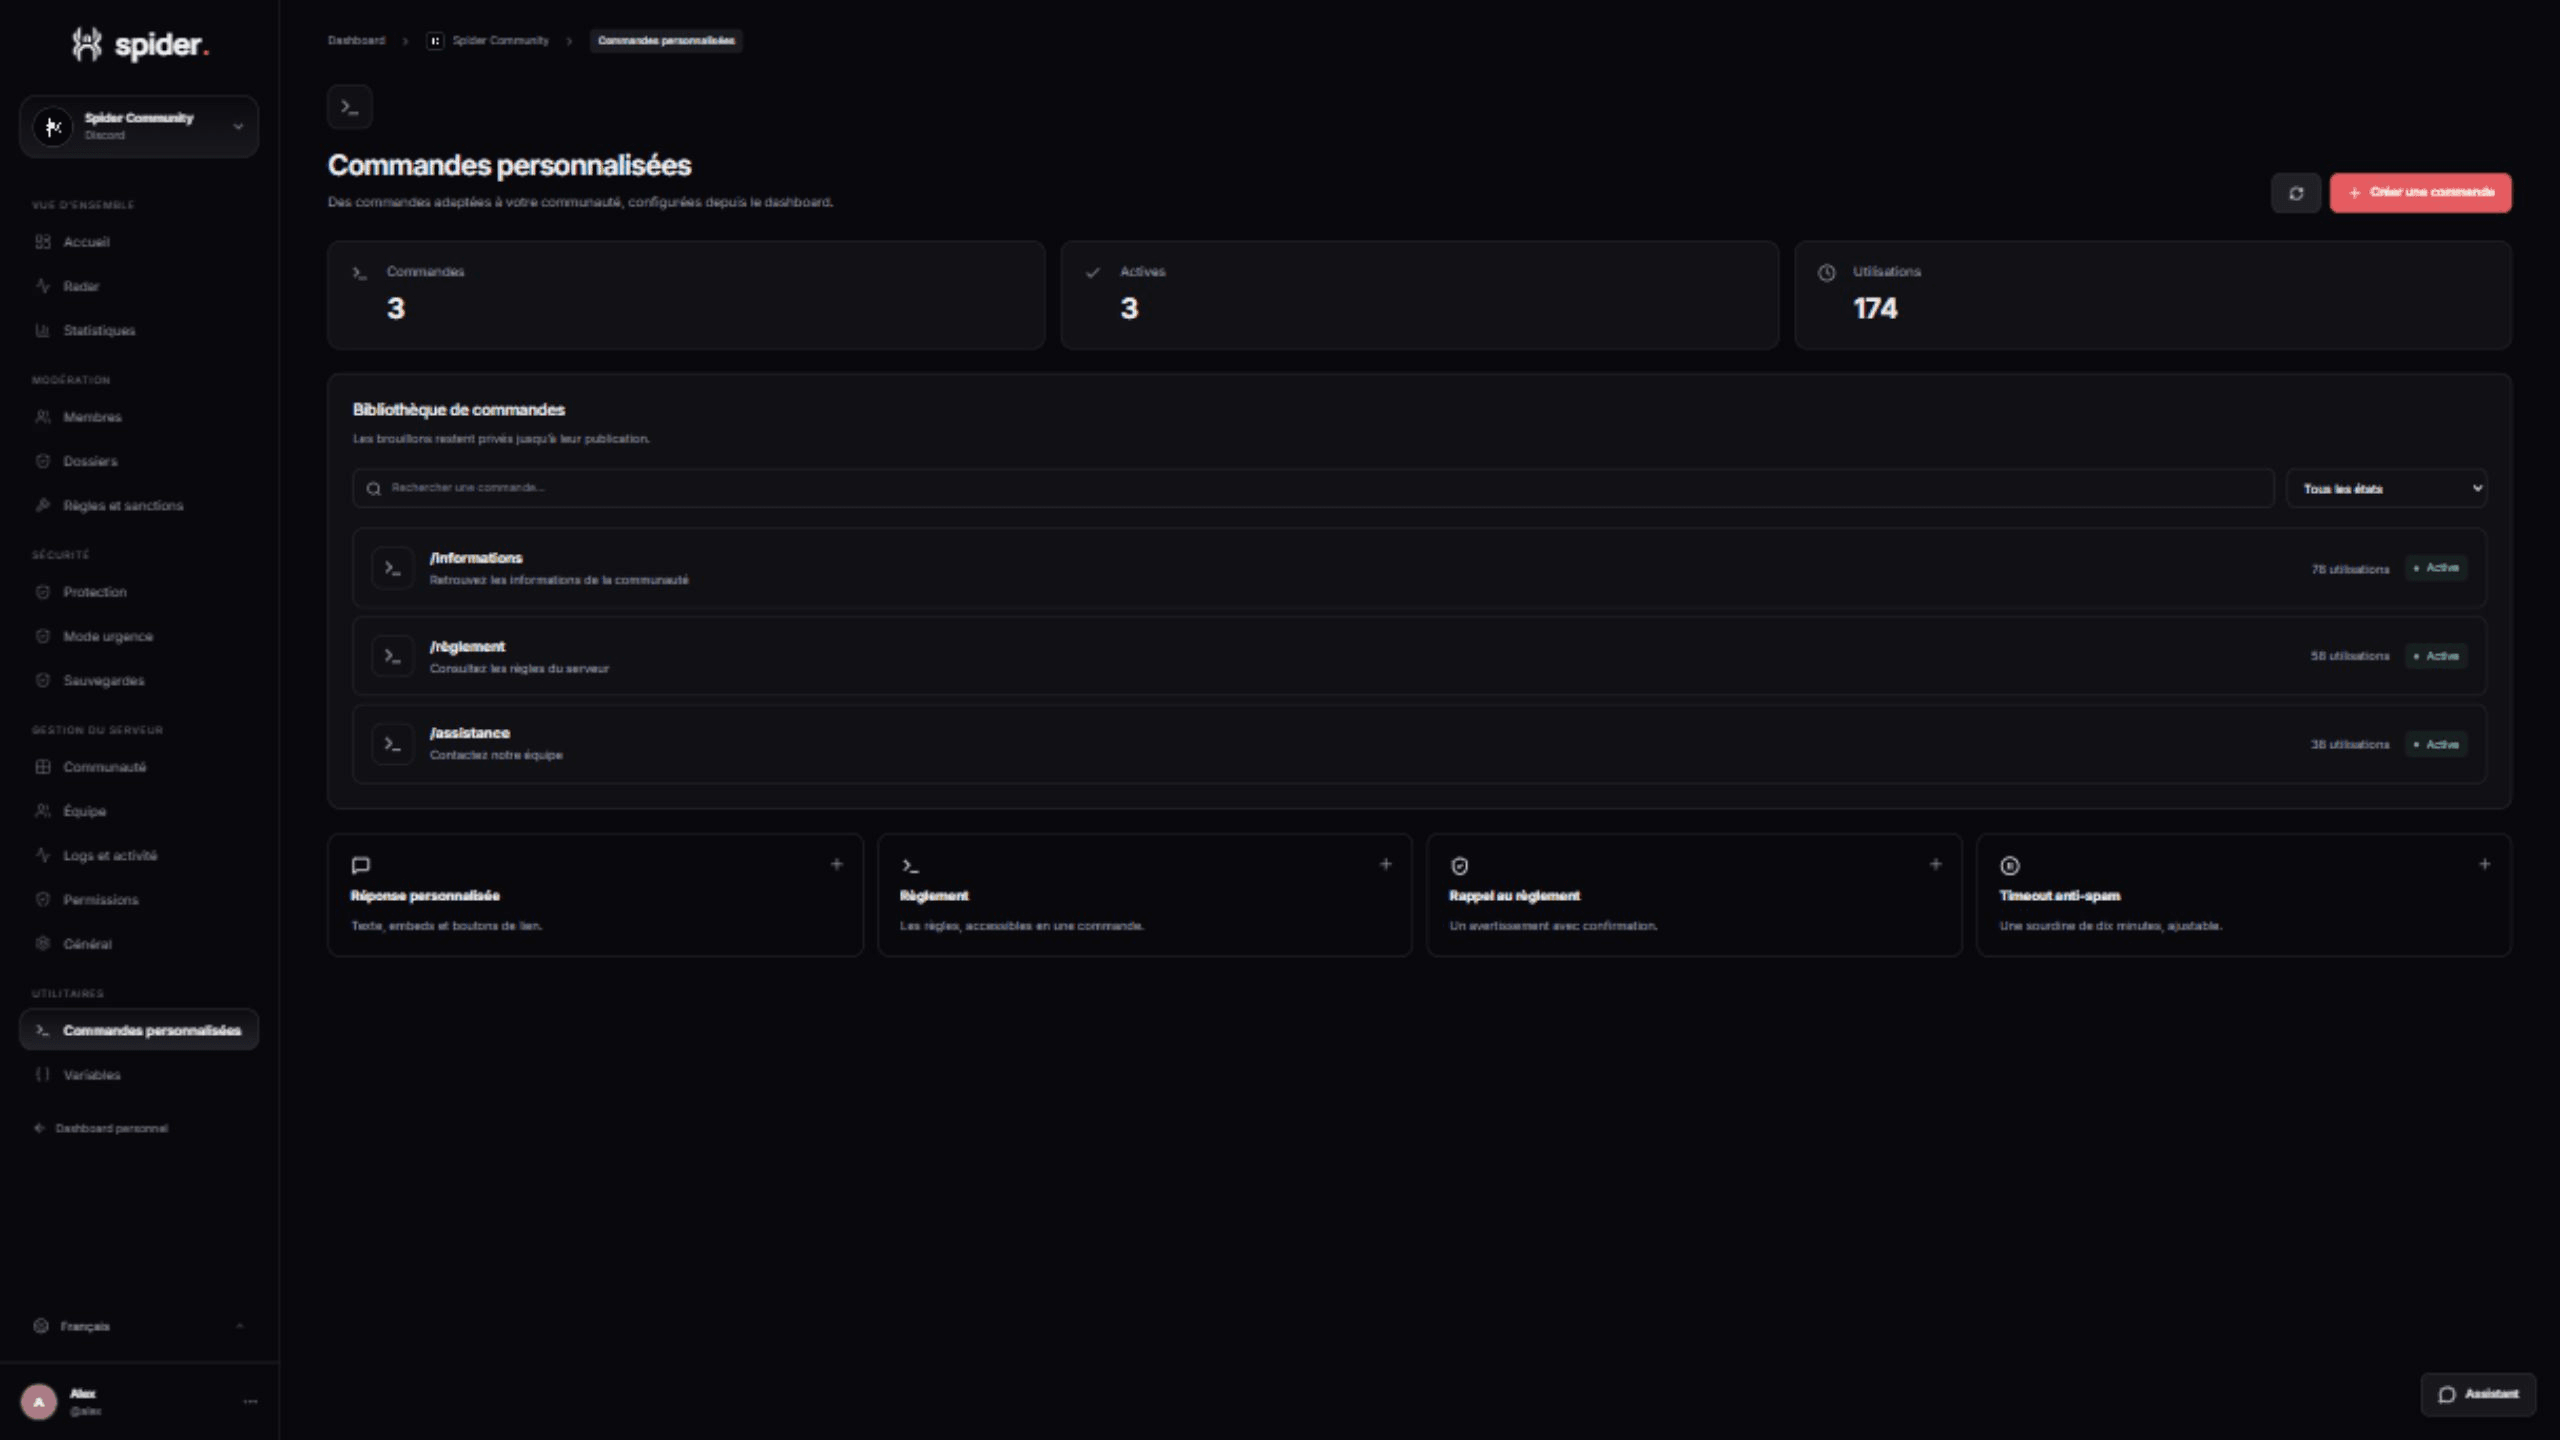Click the Active badge for /informations
The width and height of the screenshot is (2560, 1440).
coord(2436,568)
